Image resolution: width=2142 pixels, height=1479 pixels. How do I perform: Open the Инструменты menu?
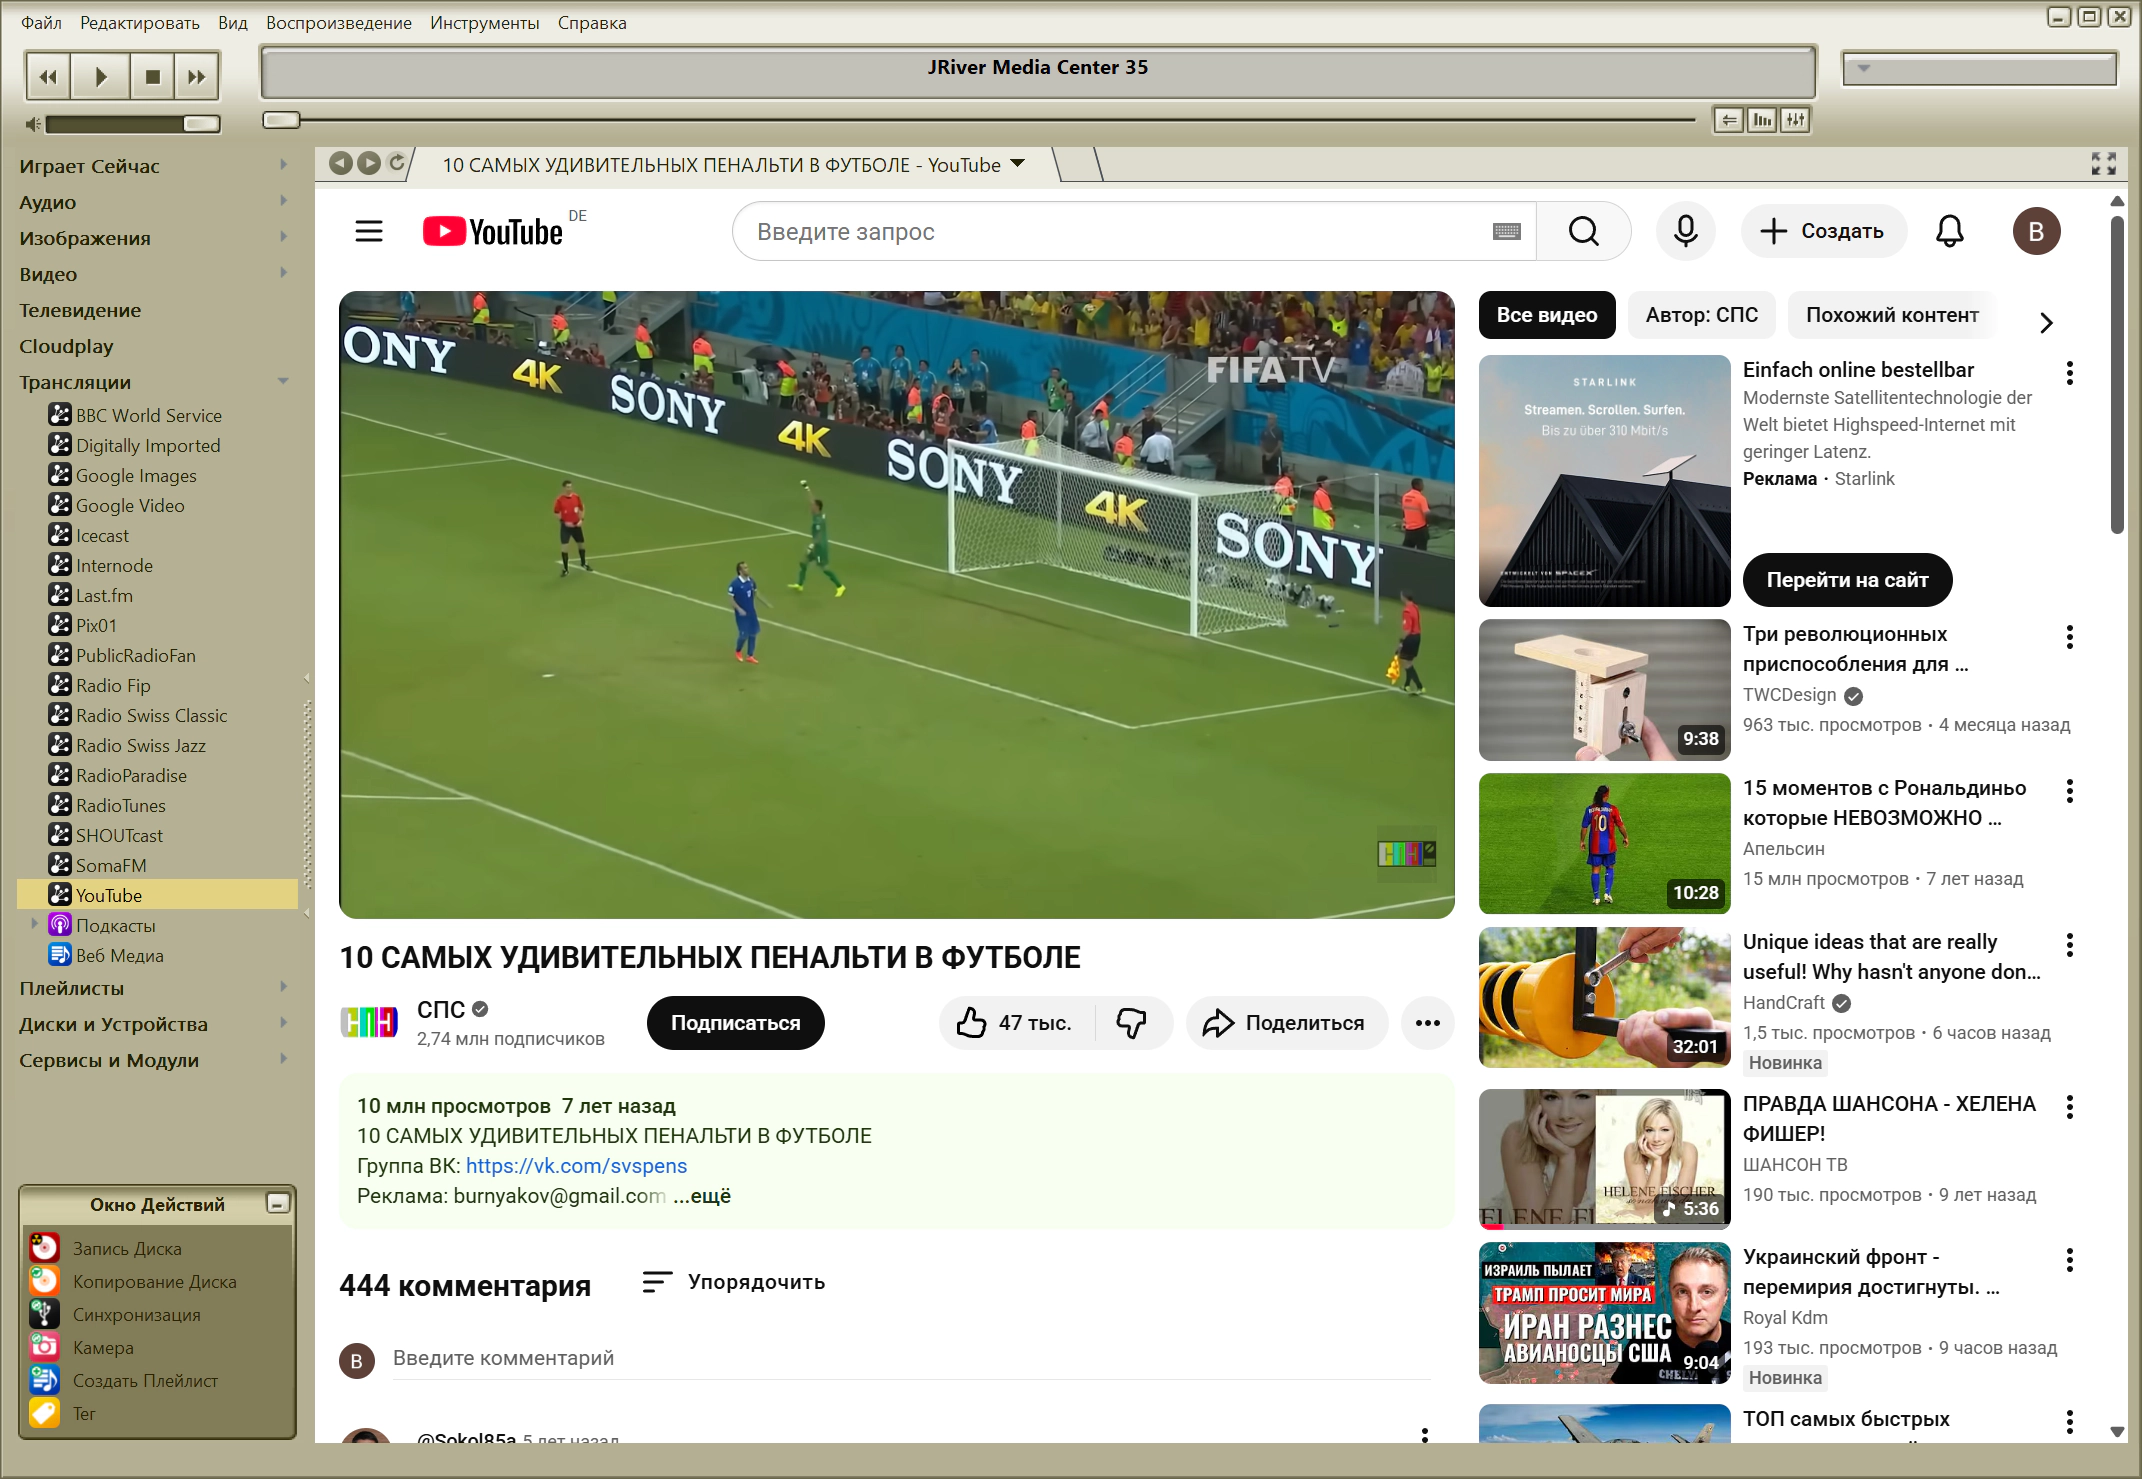click(484, 22)
